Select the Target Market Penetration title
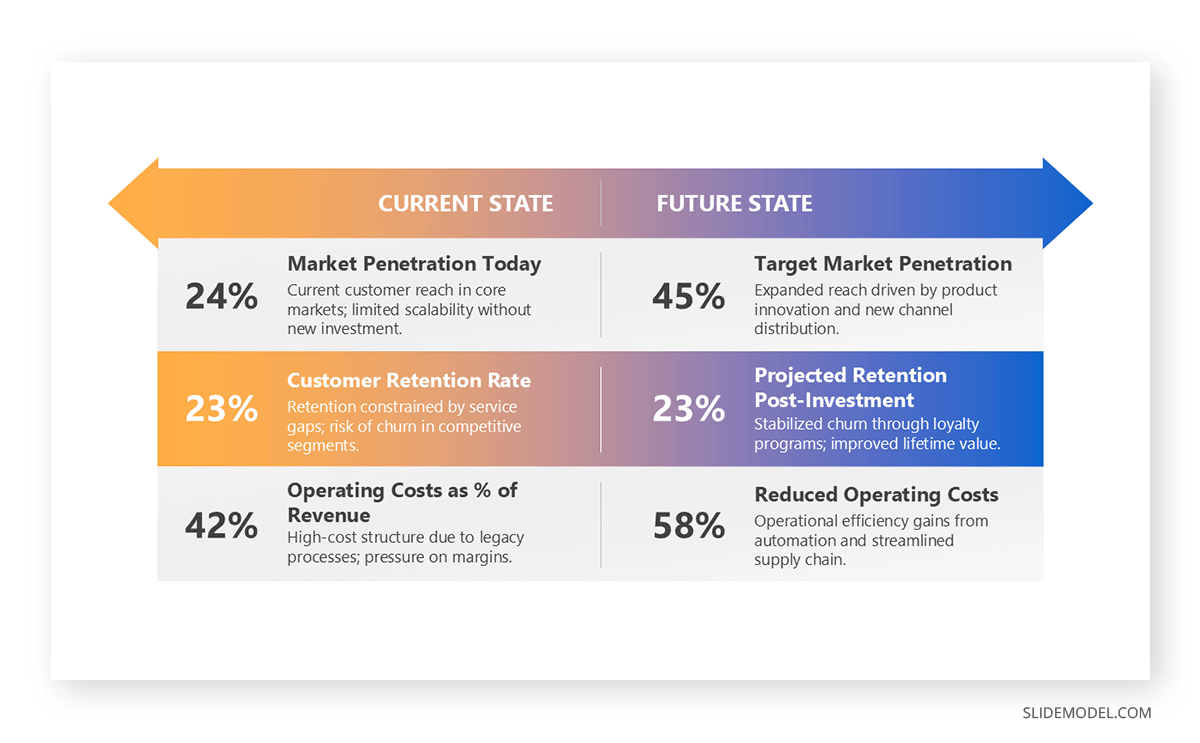Screen dimensions: 1200x743 click(x=882, y=264)
